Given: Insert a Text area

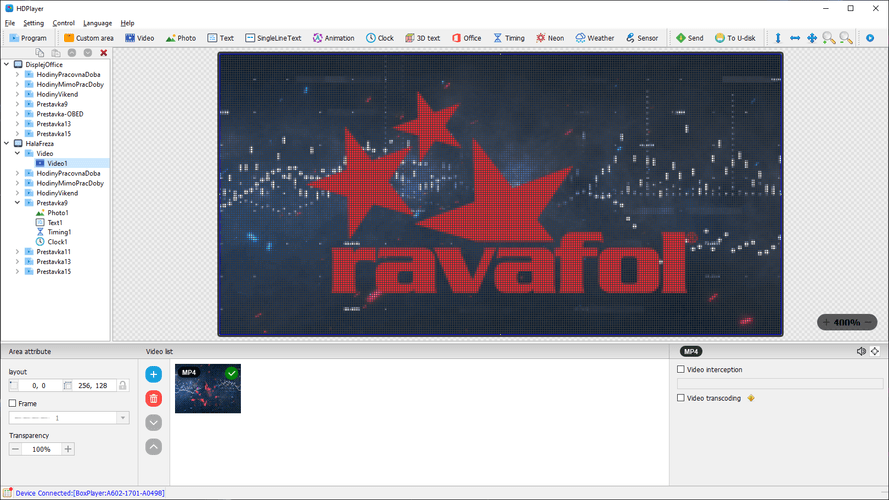Looking at the screenshot, I should [221, 38].
